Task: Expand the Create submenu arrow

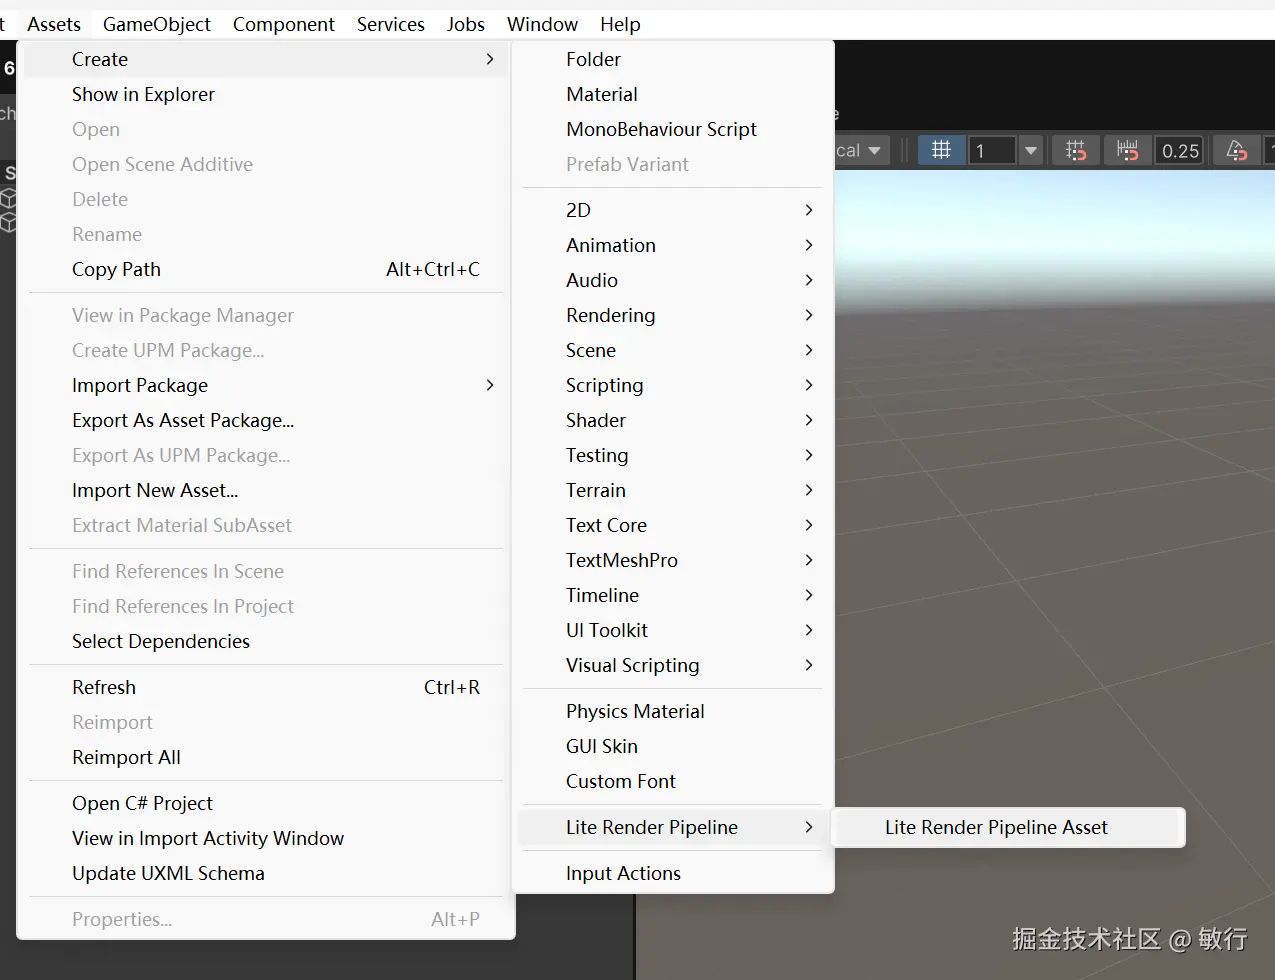Action: (490, 59)
